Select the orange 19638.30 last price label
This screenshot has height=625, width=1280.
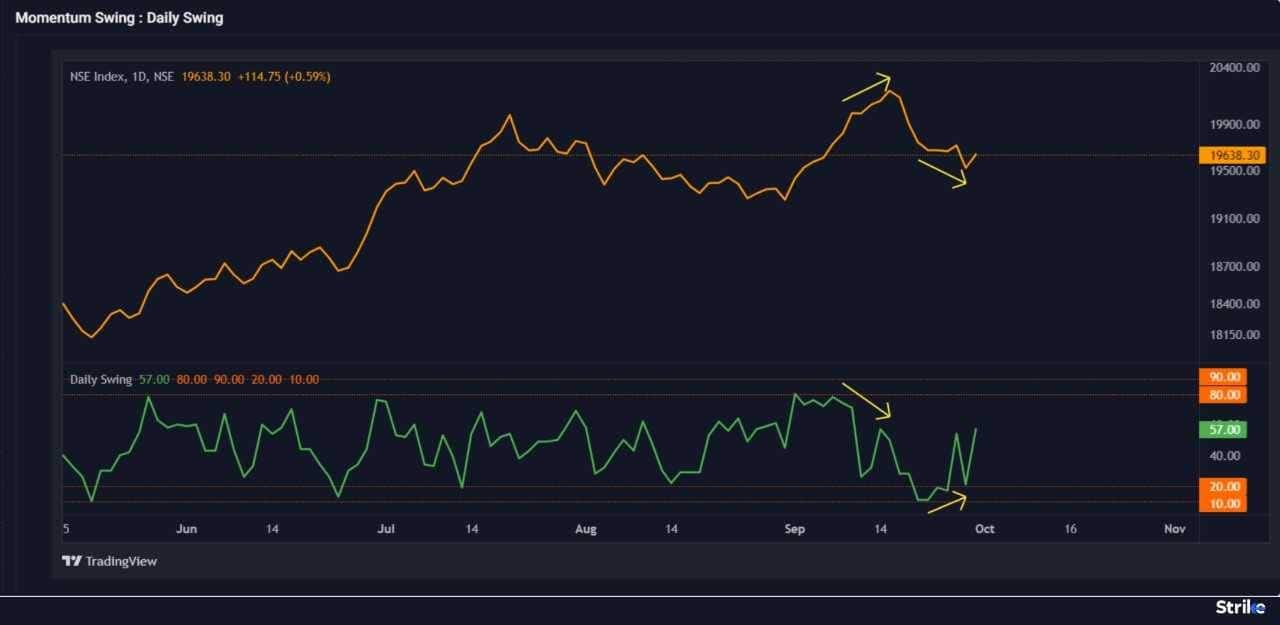(1232, 155)
